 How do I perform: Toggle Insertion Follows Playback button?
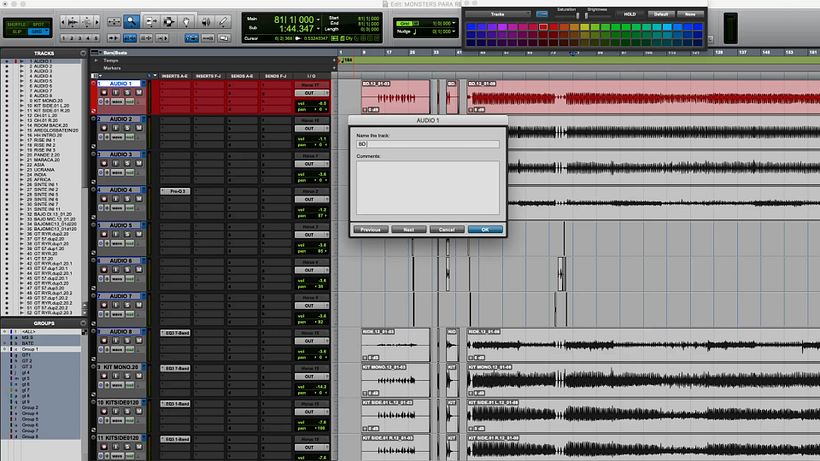click(162, 38)
